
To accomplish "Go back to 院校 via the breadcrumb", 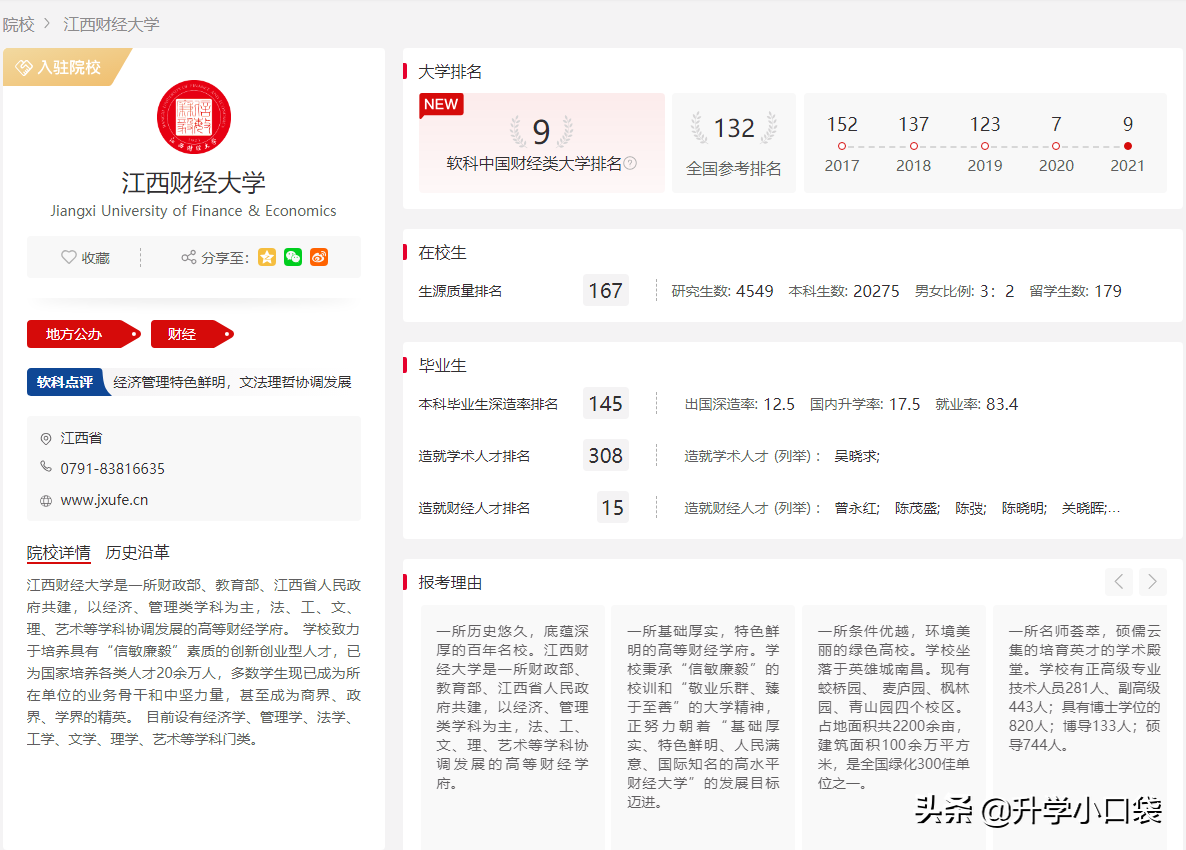I will point(19,22).
